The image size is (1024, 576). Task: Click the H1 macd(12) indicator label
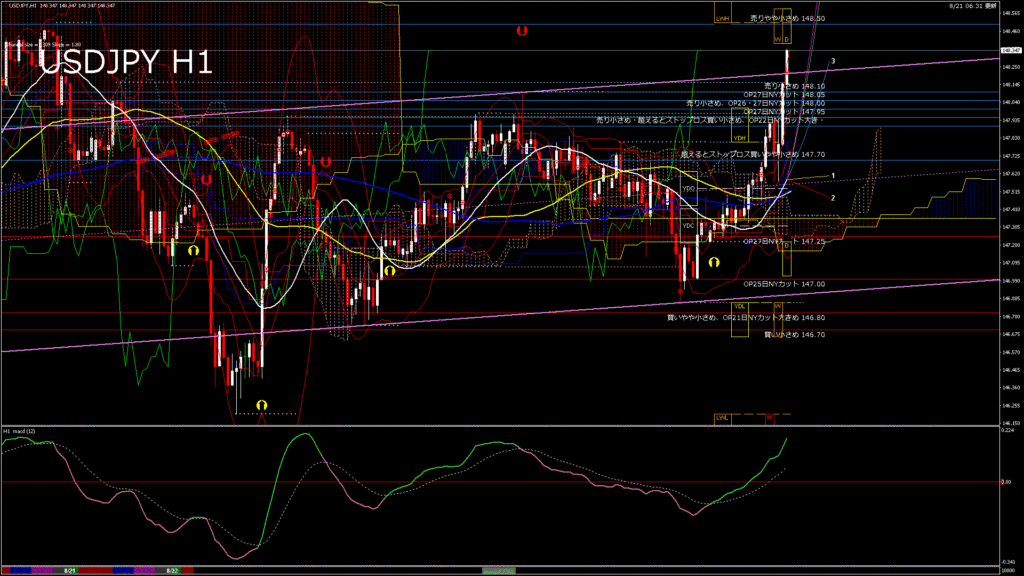coord(20,431)
